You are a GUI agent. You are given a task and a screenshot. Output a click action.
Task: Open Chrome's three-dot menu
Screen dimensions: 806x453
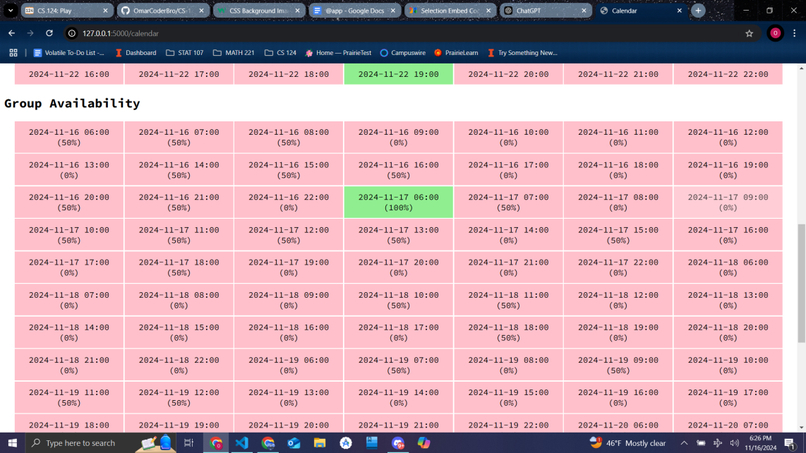coord(794,33)
